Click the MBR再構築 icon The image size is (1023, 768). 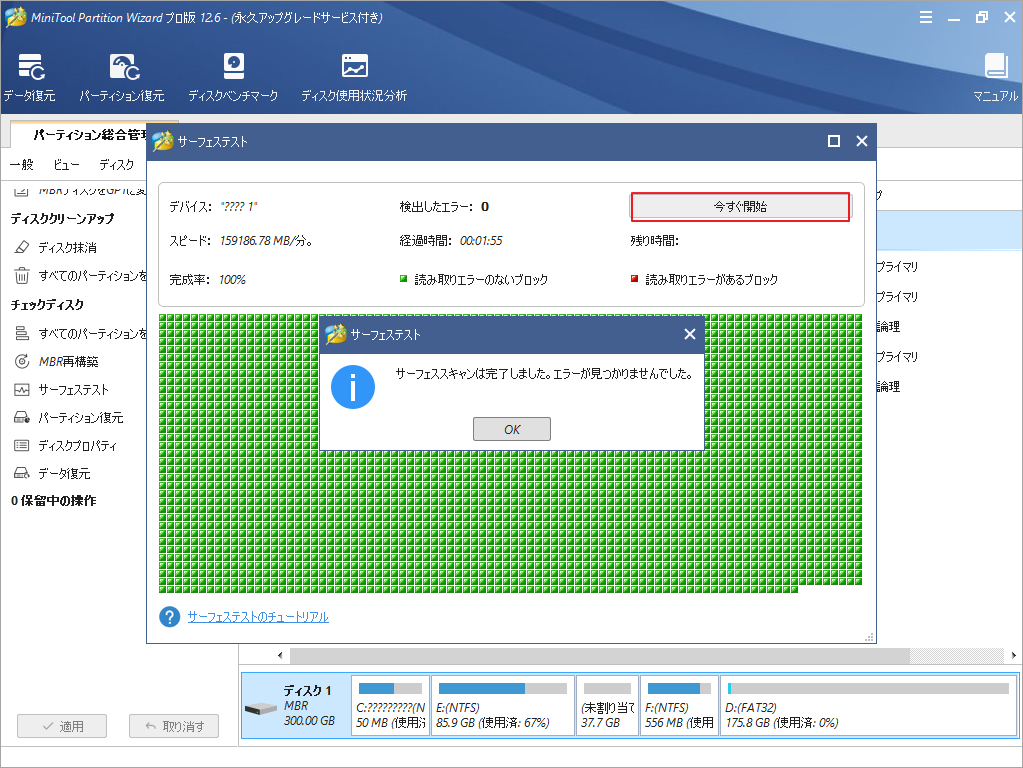tap(22, 361)
